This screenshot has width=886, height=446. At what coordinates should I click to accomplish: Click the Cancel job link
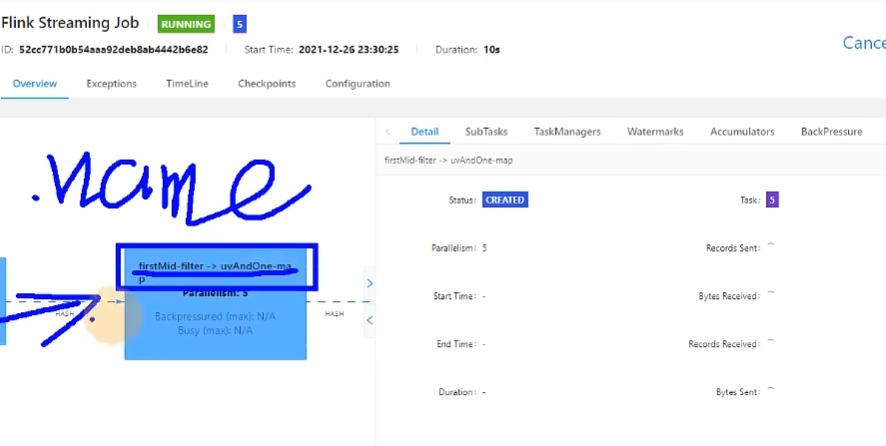pos(864,42)
